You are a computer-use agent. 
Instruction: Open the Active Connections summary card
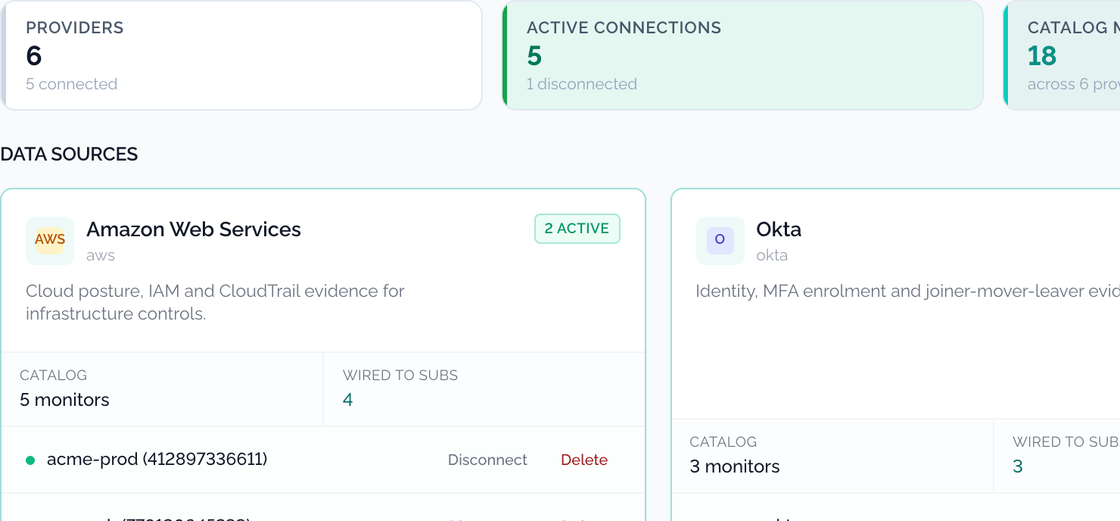pos(743,55)
